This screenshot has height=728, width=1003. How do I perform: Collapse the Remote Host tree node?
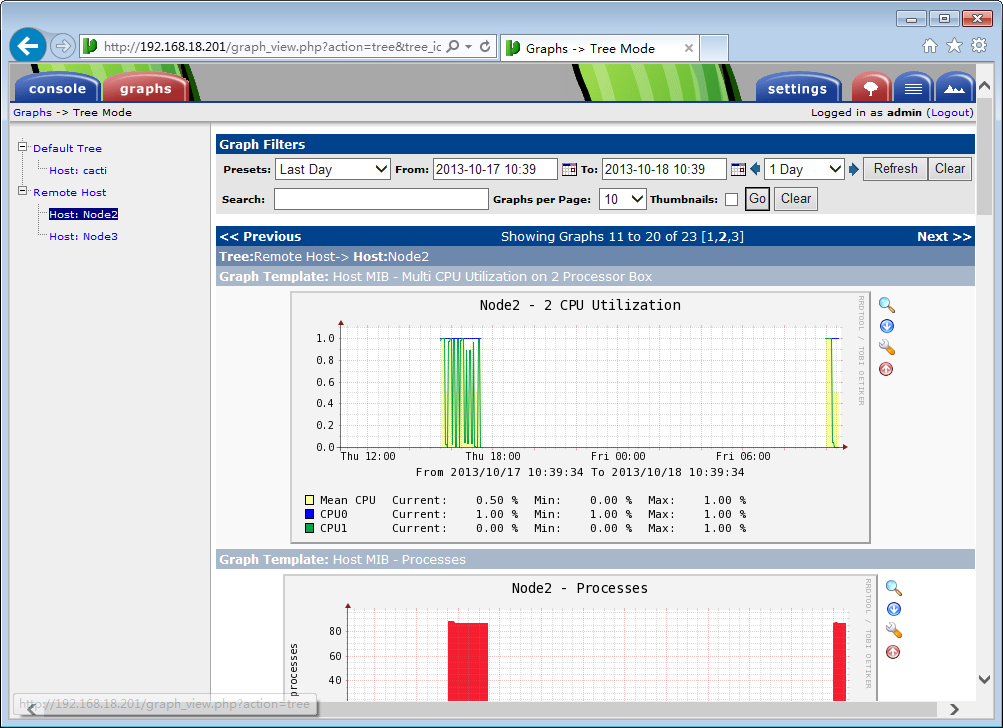point(22,191)
